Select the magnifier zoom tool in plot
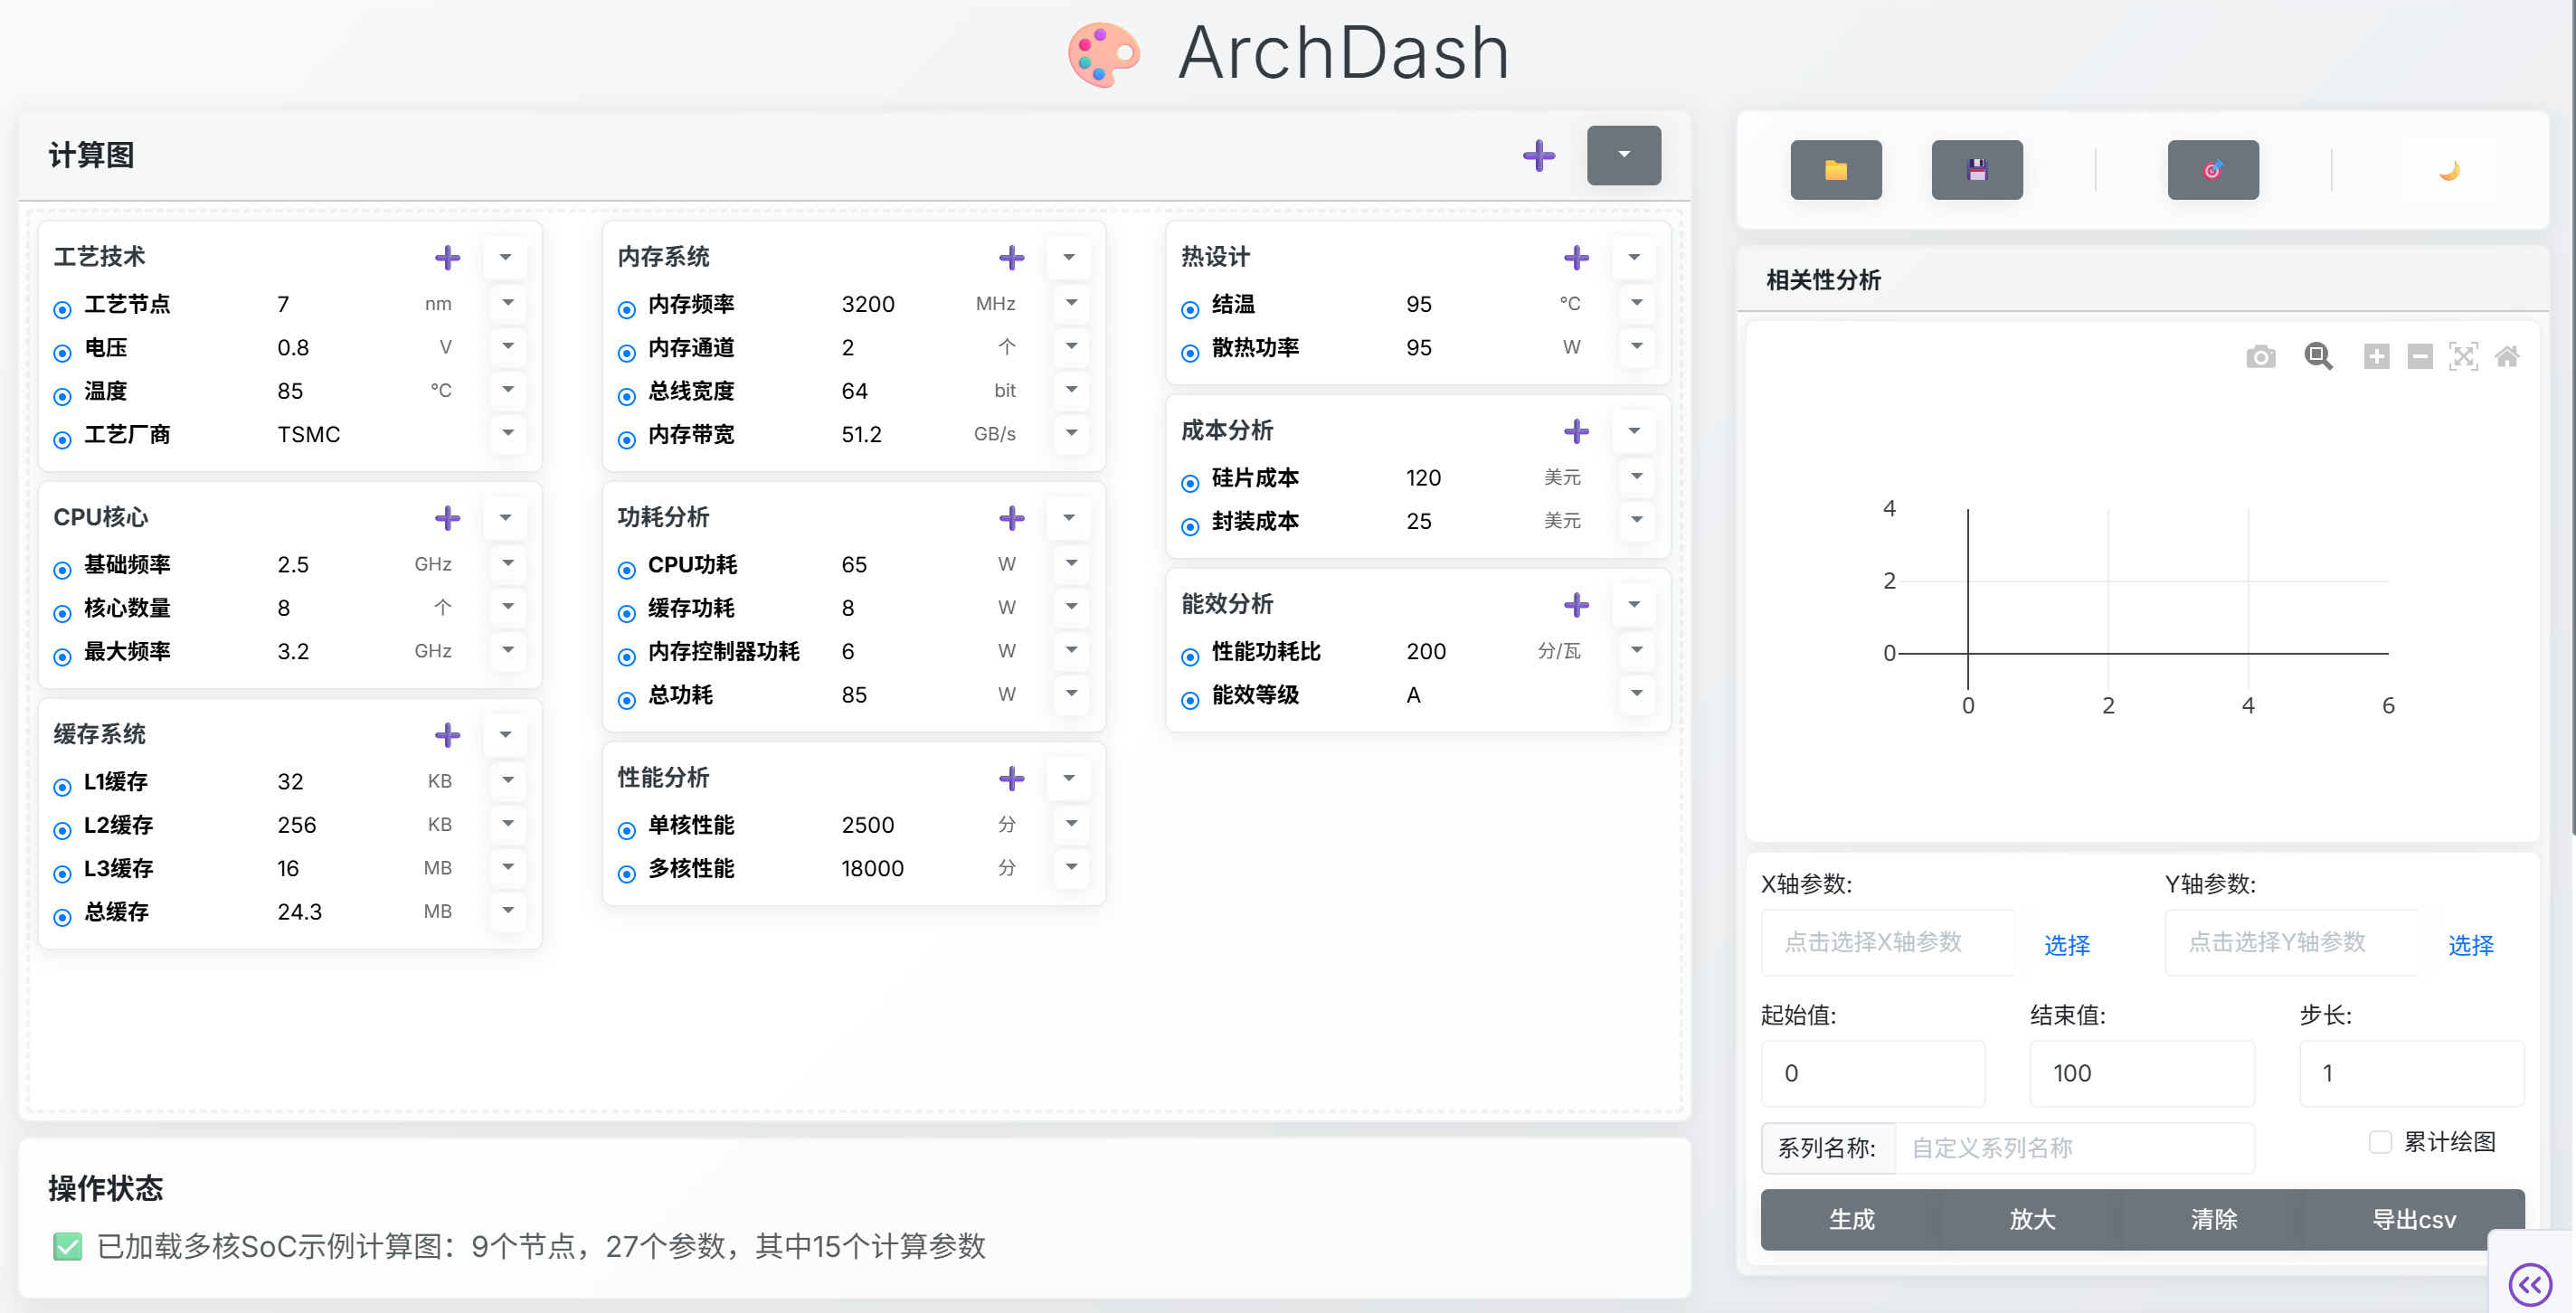The width and height of the screenshot is (2576, 1313). [x=2318, y=357]
